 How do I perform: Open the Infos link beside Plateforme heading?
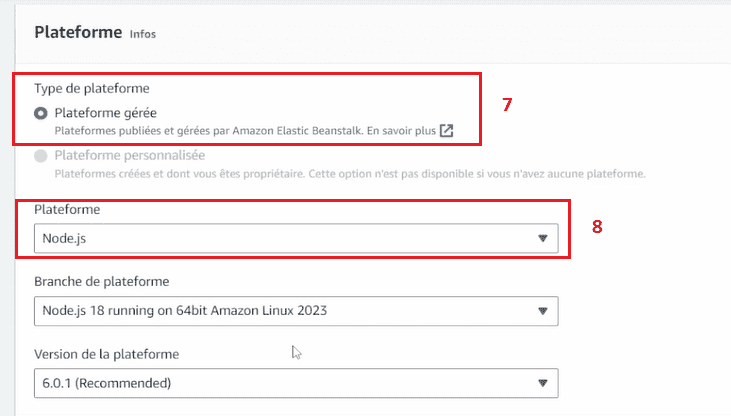143,34
